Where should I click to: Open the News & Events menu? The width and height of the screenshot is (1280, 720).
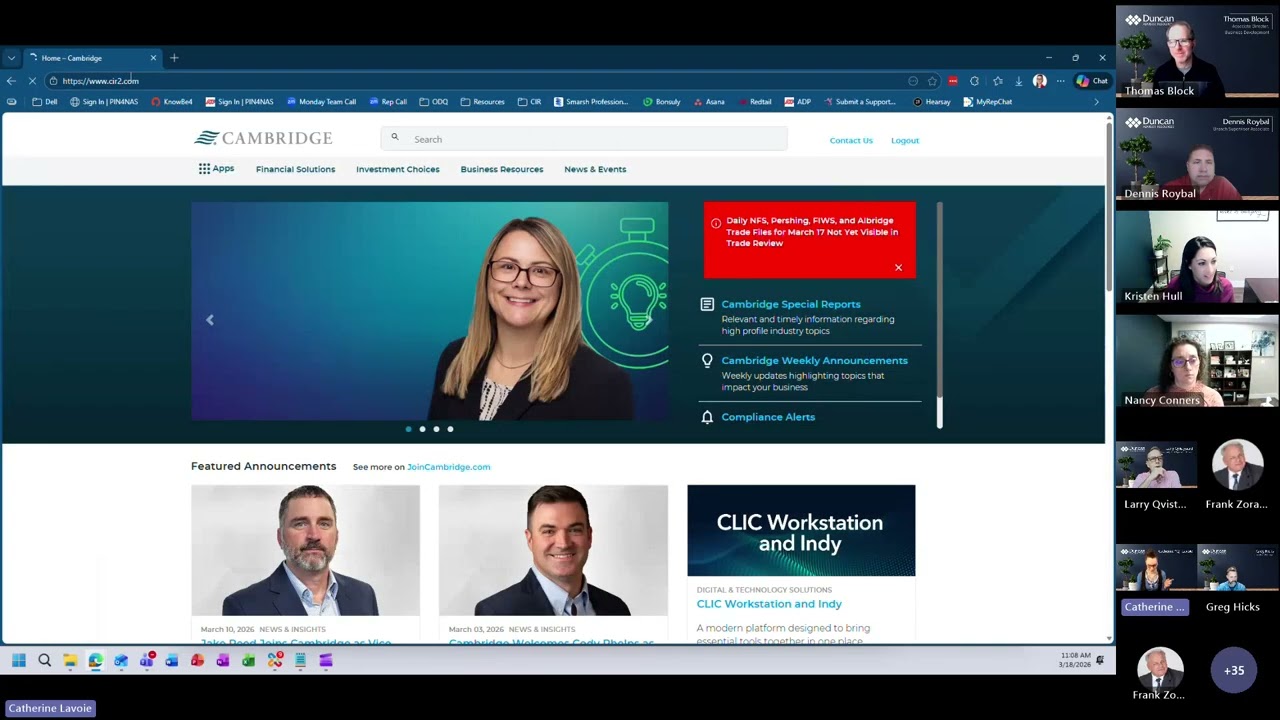(x=595, y=169)
